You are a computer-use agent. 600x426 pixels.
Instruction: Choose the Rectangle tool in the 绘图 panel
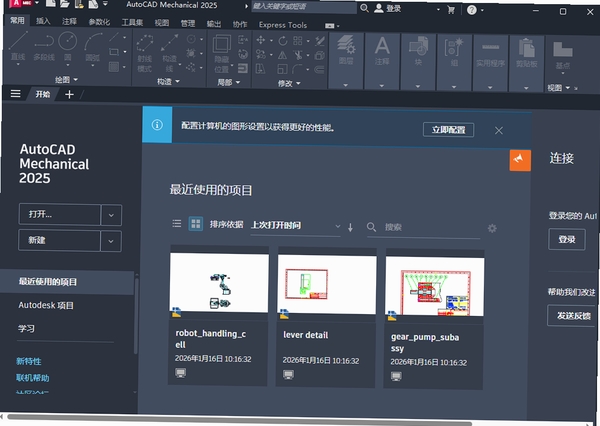(x=114, y=52)
